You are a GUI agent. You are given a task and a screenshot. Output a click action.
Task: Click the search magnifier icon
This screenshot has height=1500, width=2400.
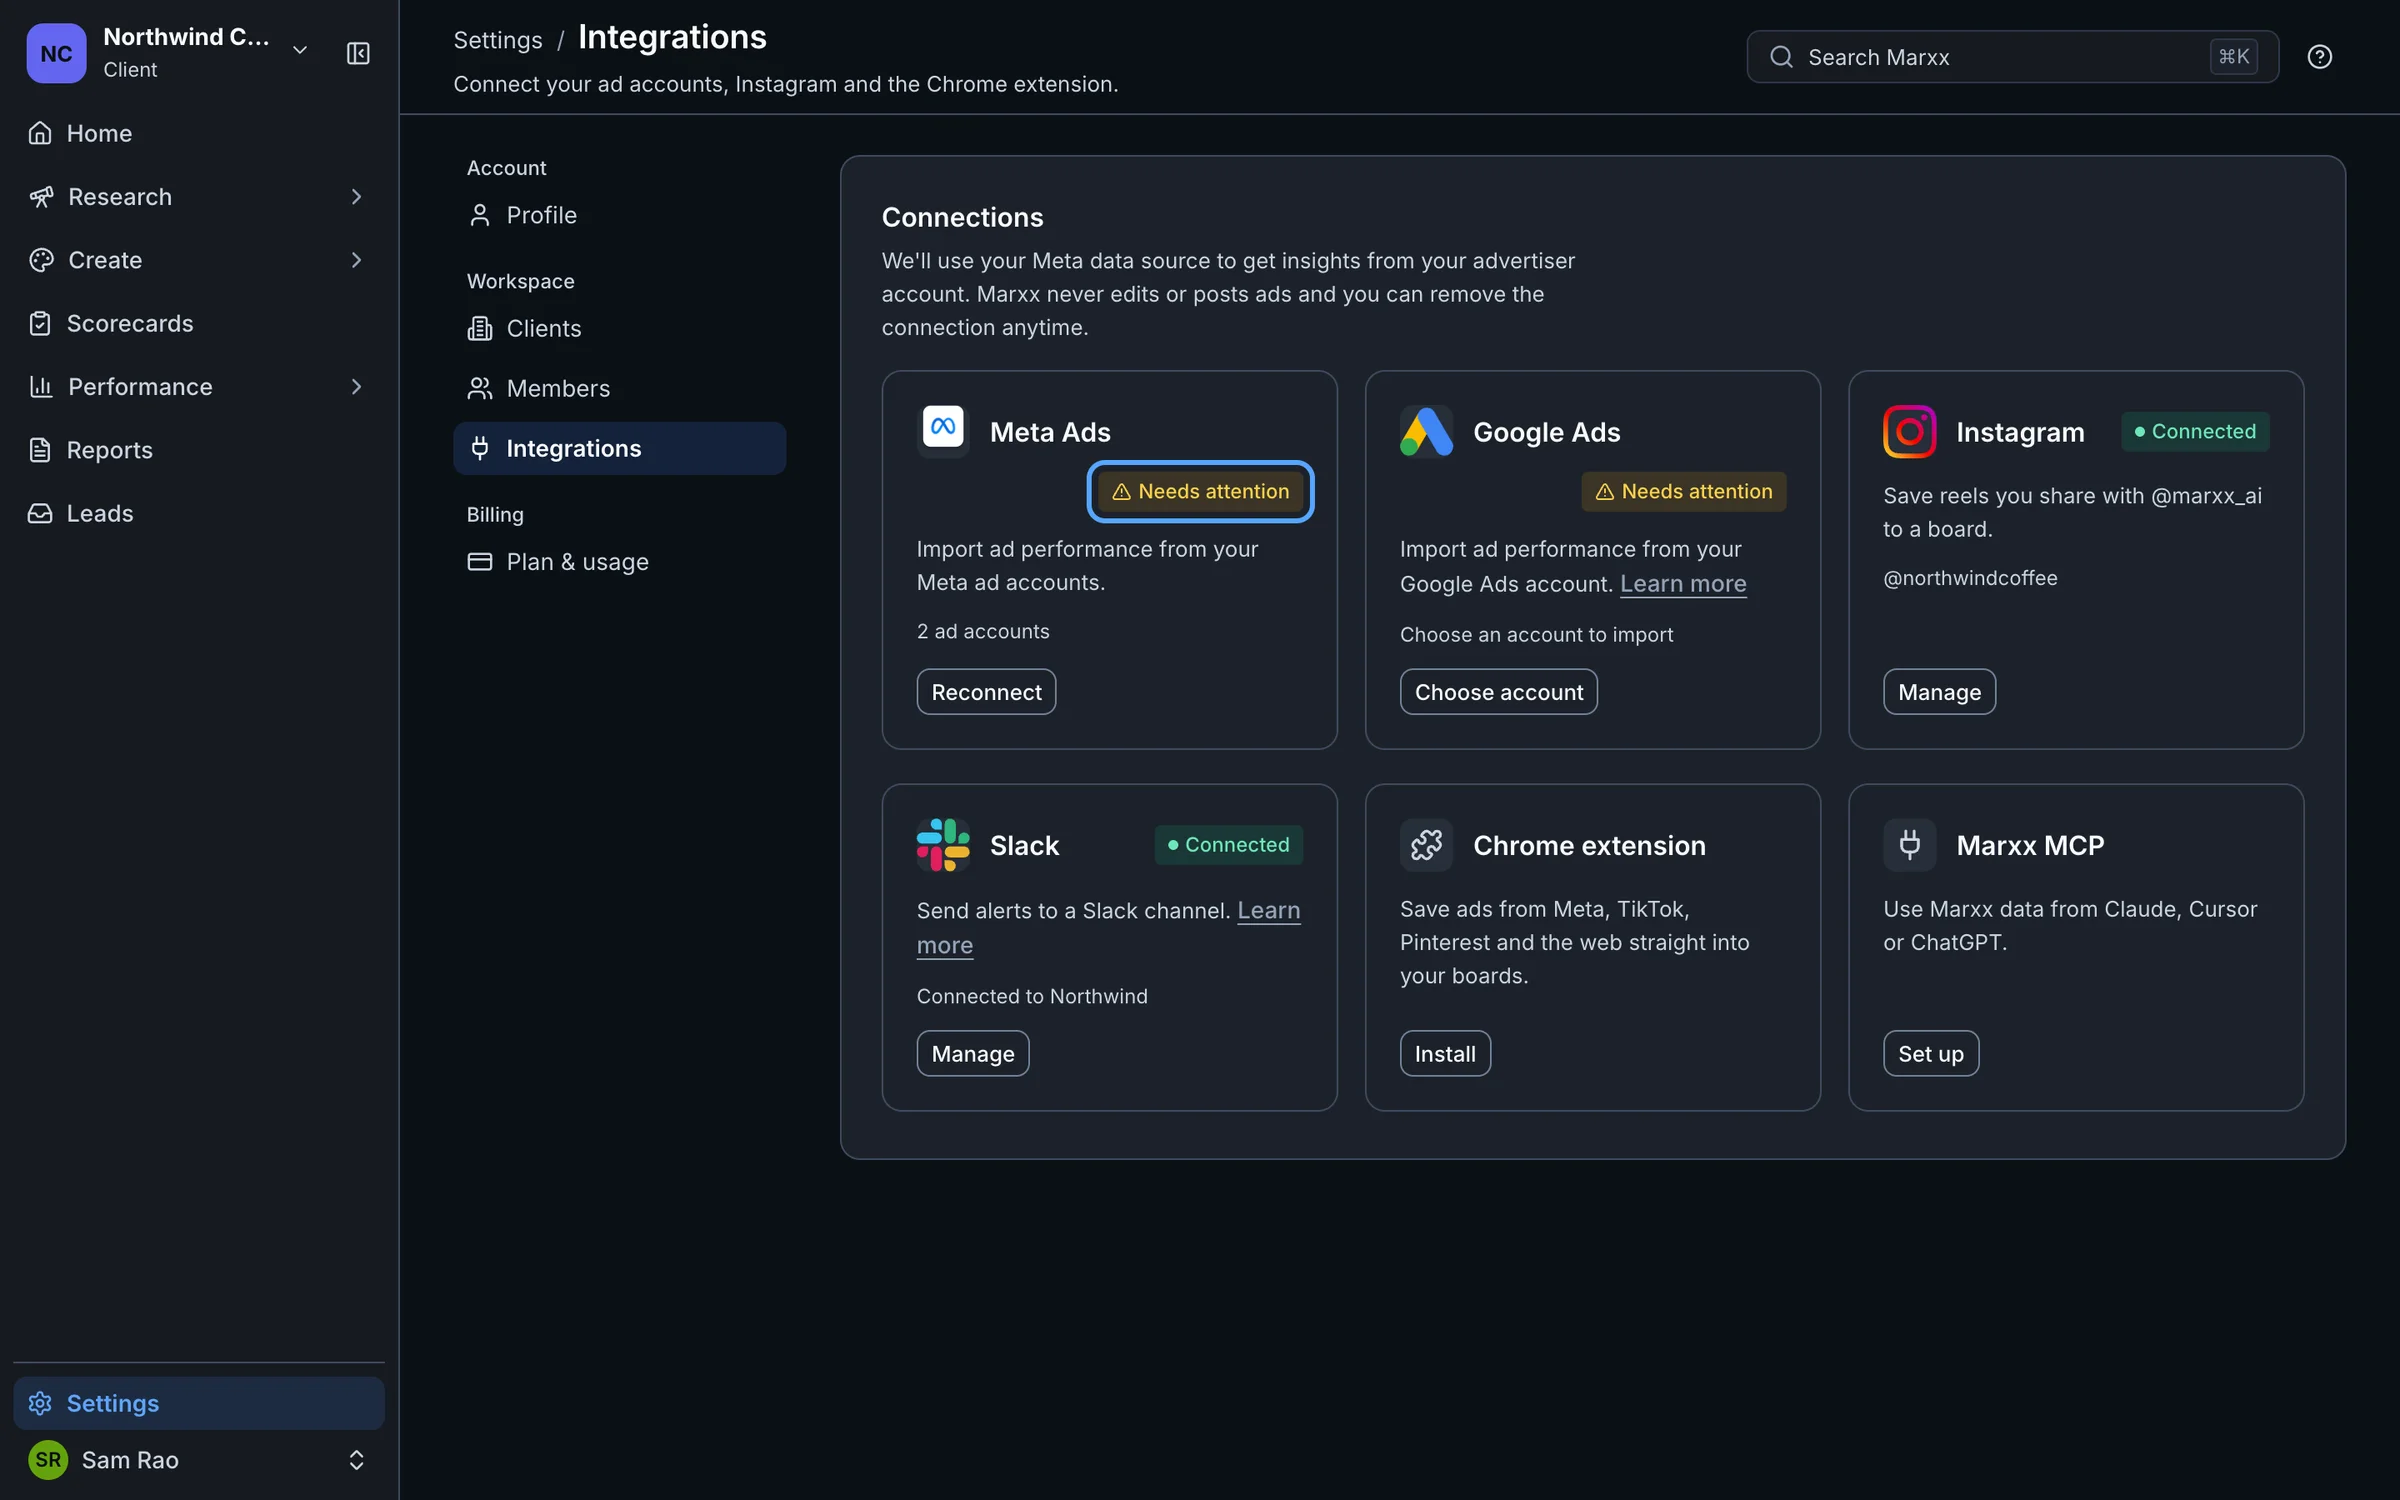(1781, 57)
